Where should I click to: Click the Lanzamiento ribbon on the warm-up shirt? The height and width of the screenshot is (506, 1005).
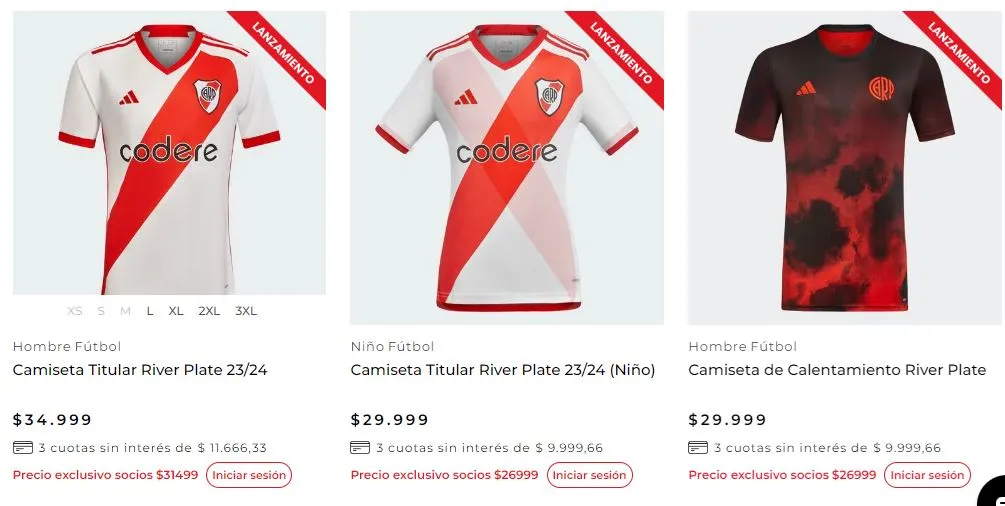click(x=959, y=52)
